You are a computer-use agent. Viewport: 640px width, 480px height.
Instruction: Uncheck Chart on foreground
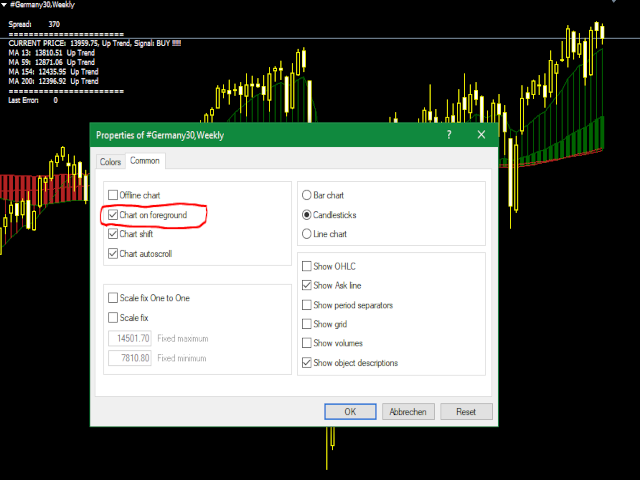pyautogui.click(x=113, y=215)
